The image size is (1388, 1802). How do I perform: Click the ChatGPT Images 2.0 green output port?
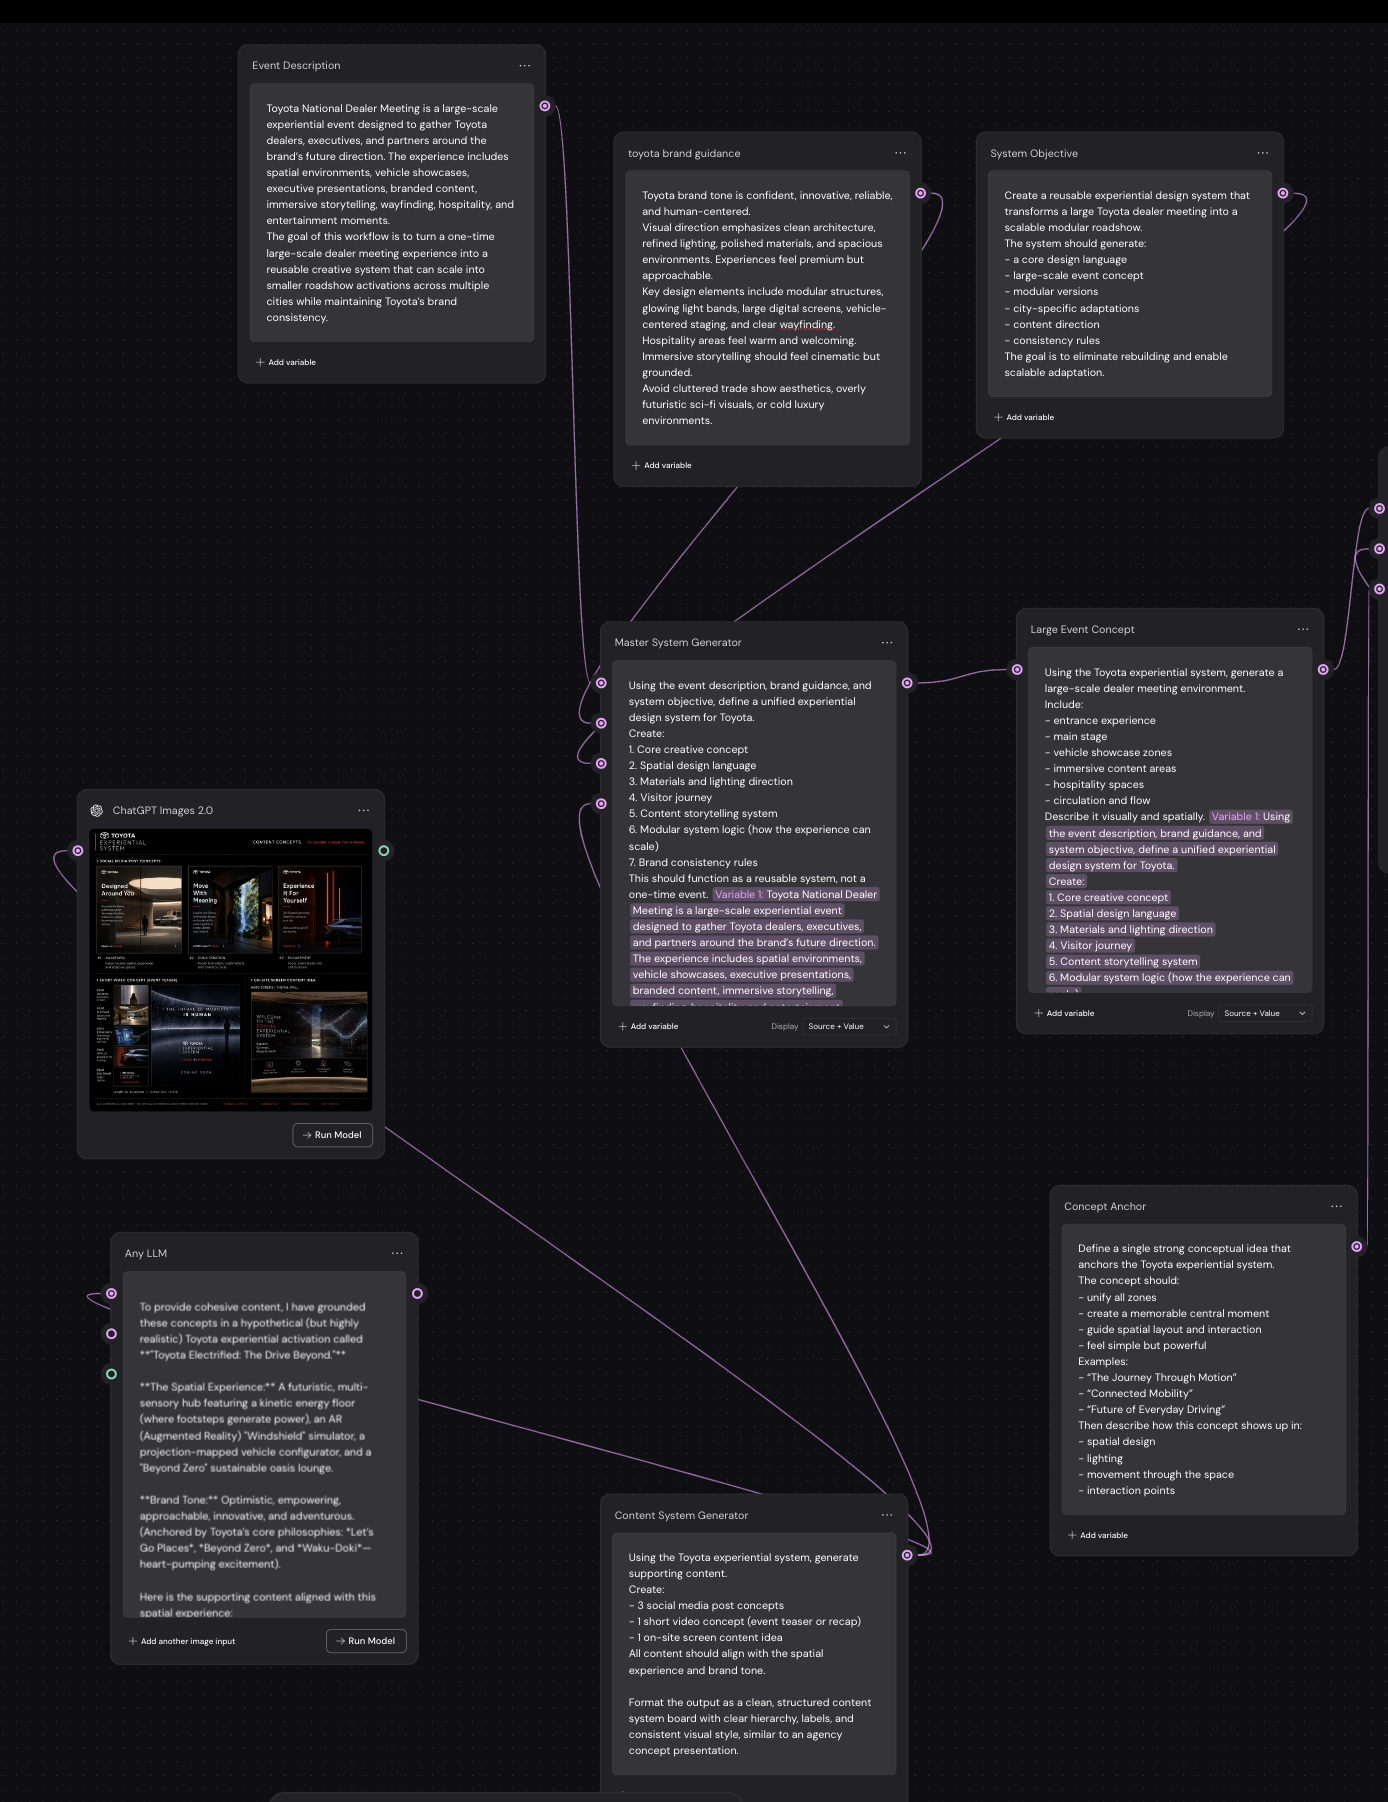[x=384, y=851]
